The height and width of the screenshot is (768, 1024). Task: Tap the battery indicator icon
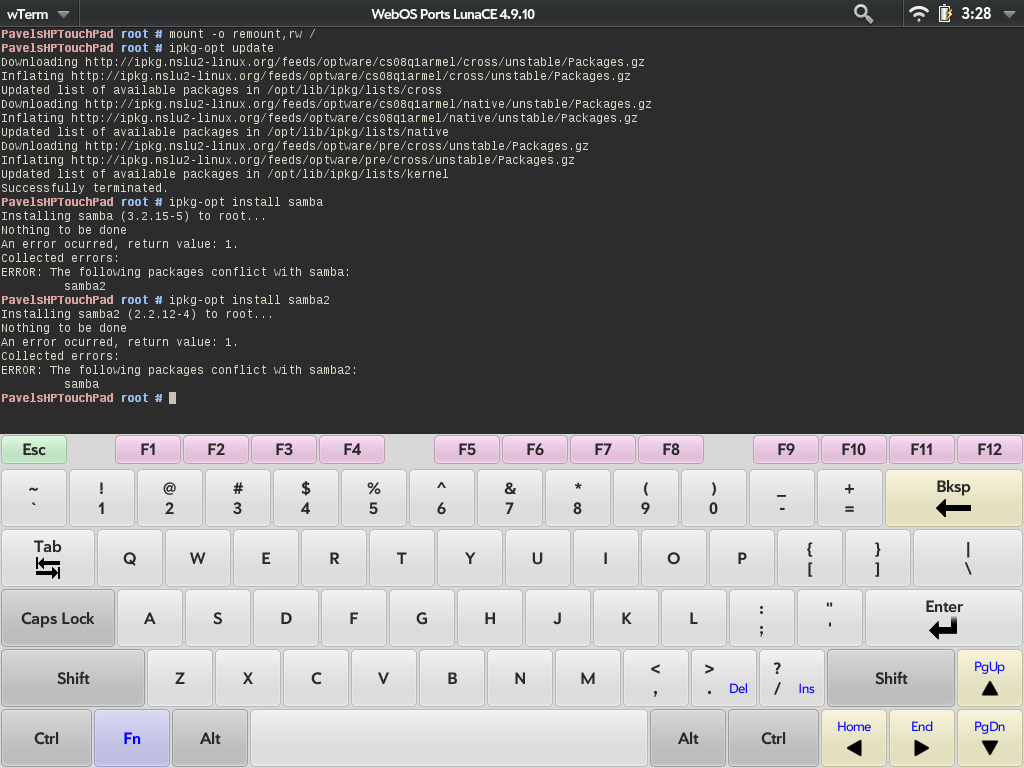click(945, 14)
